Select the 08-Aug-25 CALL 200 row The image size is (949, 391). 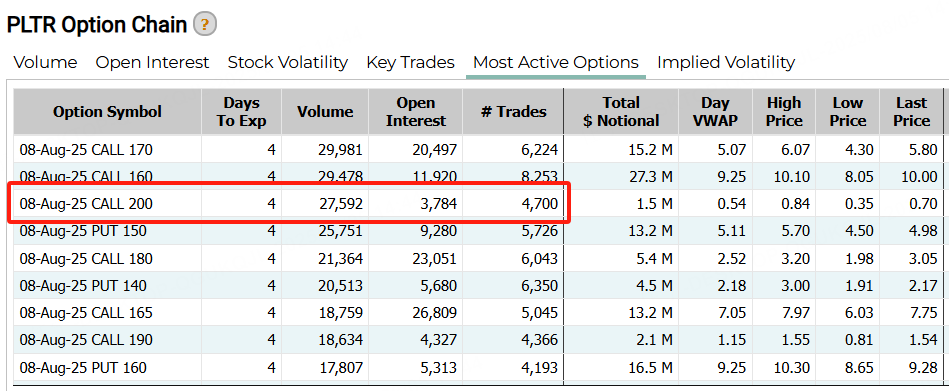[x=478, y=204]
